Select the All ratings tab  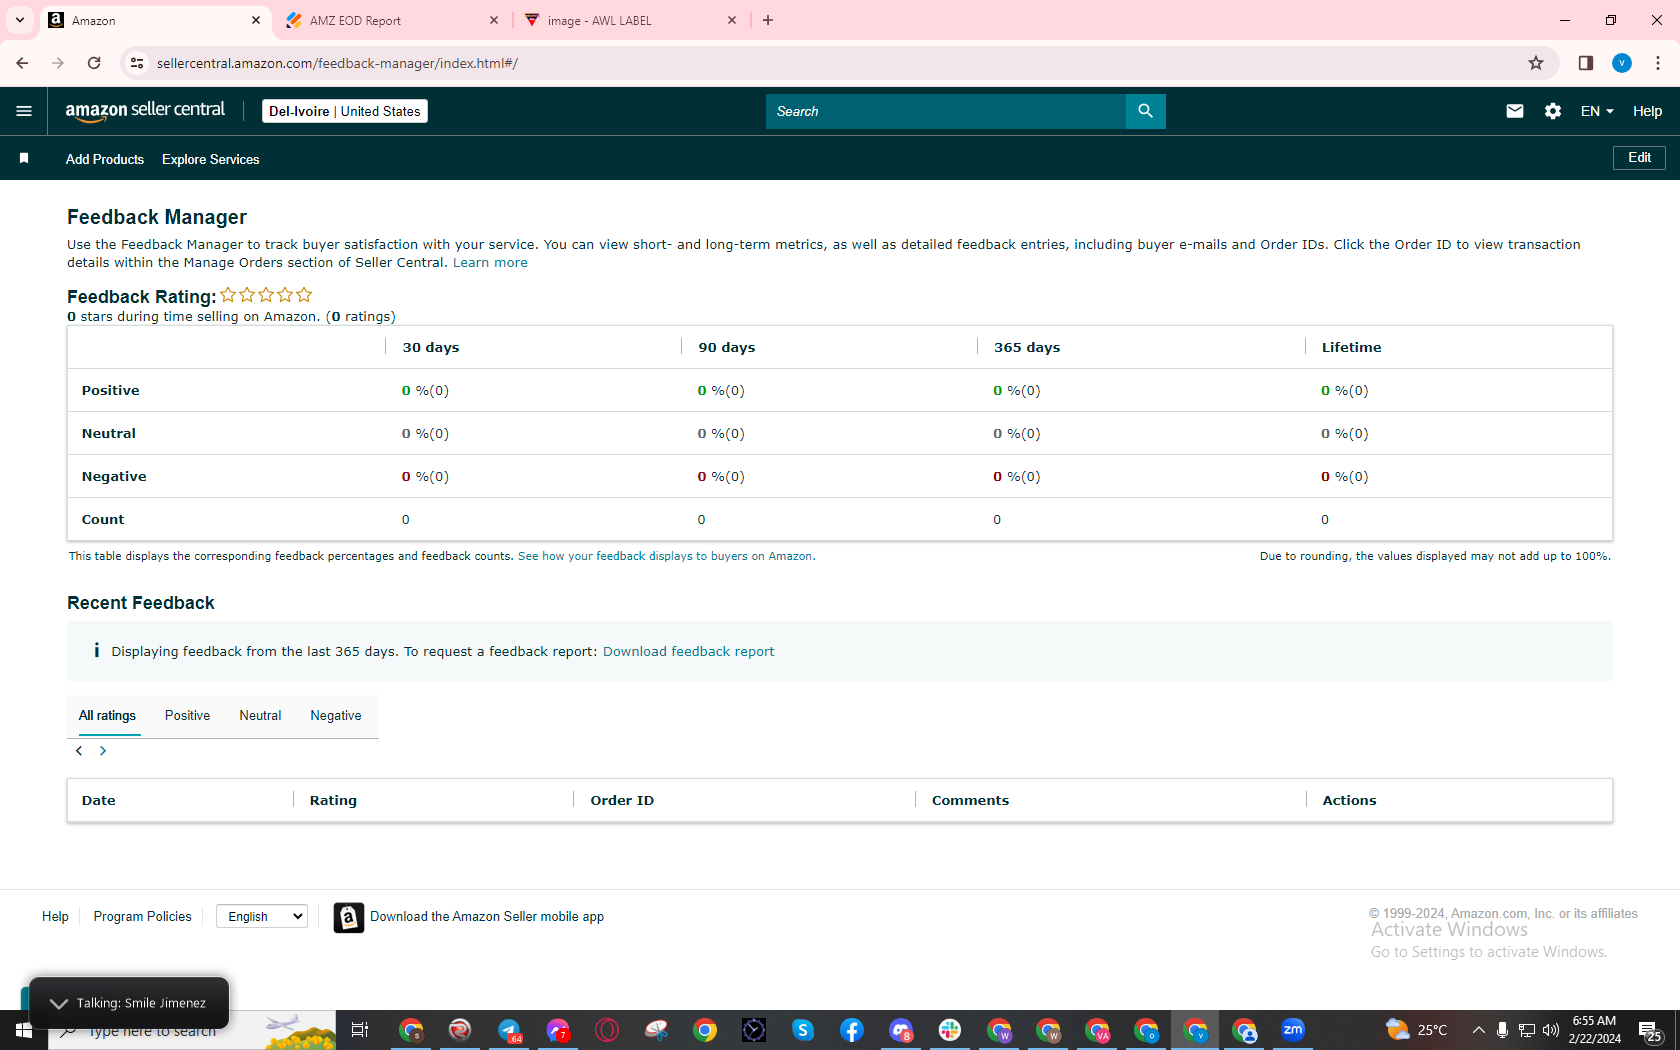pos(107,716)
